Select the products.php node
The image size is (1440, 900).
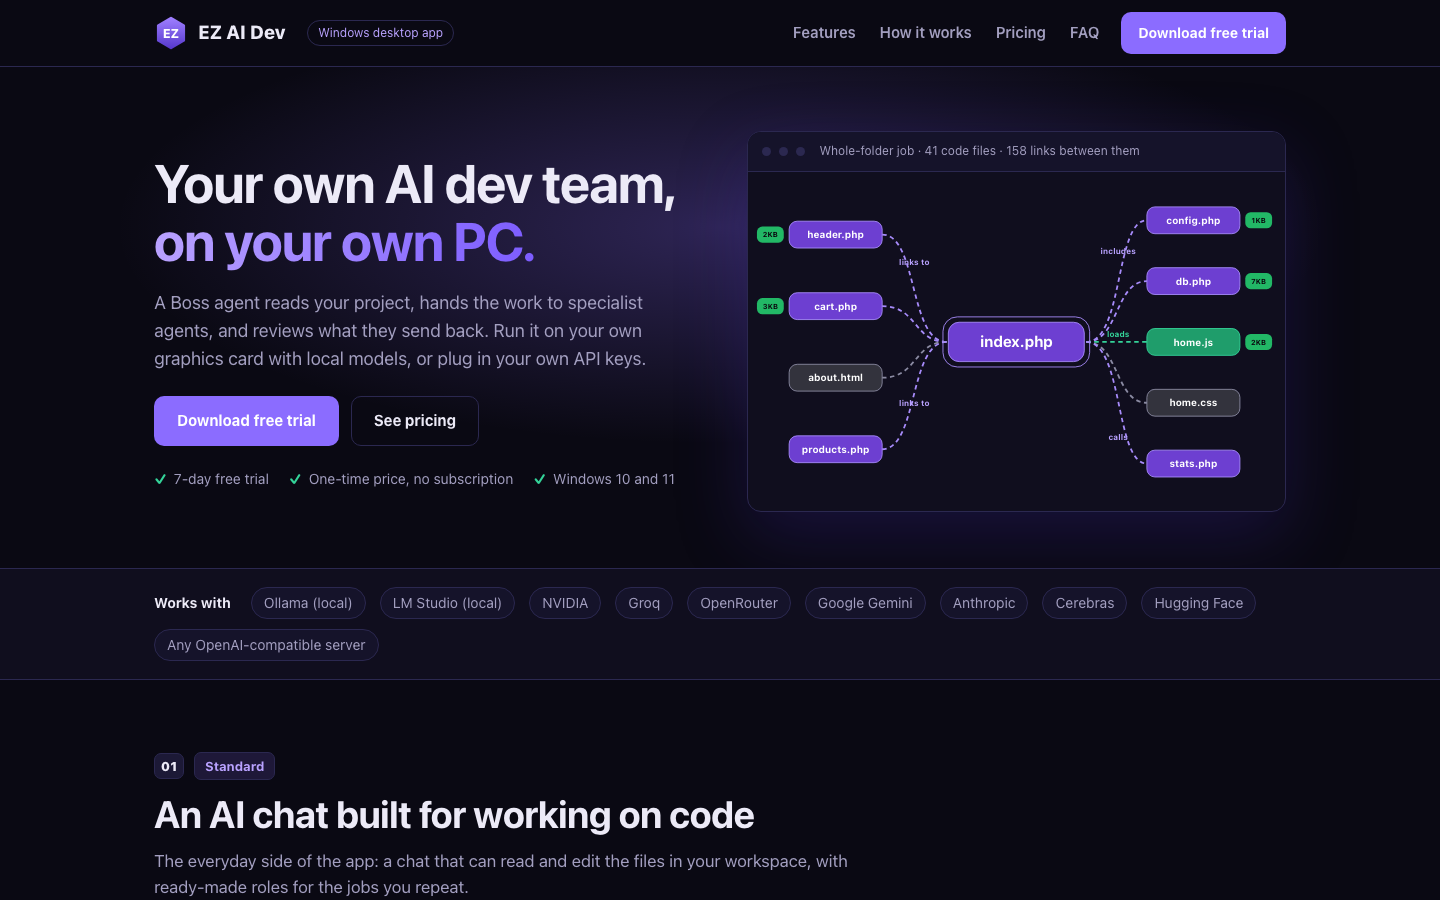835,450
